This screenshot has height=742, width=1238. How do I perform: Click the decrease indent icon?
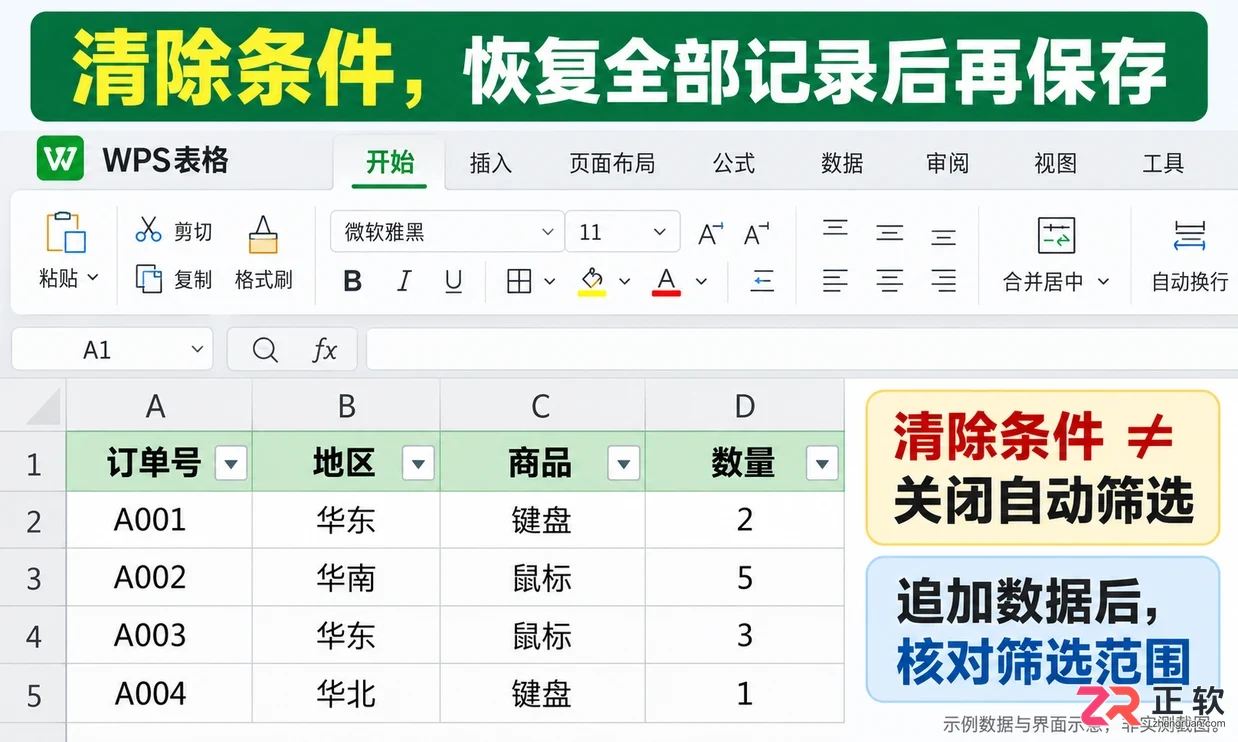tap(762, 282)
